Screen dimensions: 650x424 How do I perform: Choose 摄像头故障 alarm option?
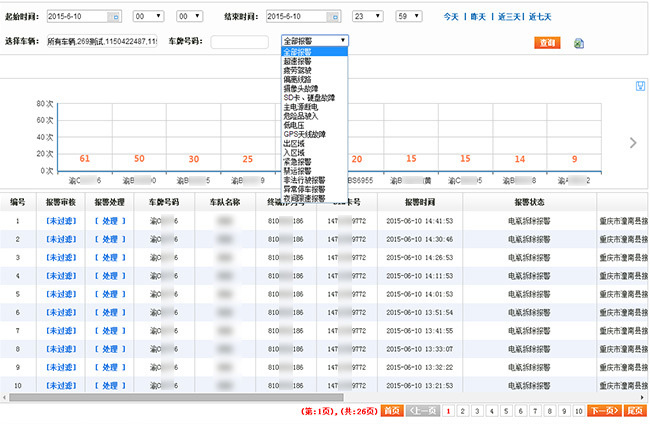[301, 89]
